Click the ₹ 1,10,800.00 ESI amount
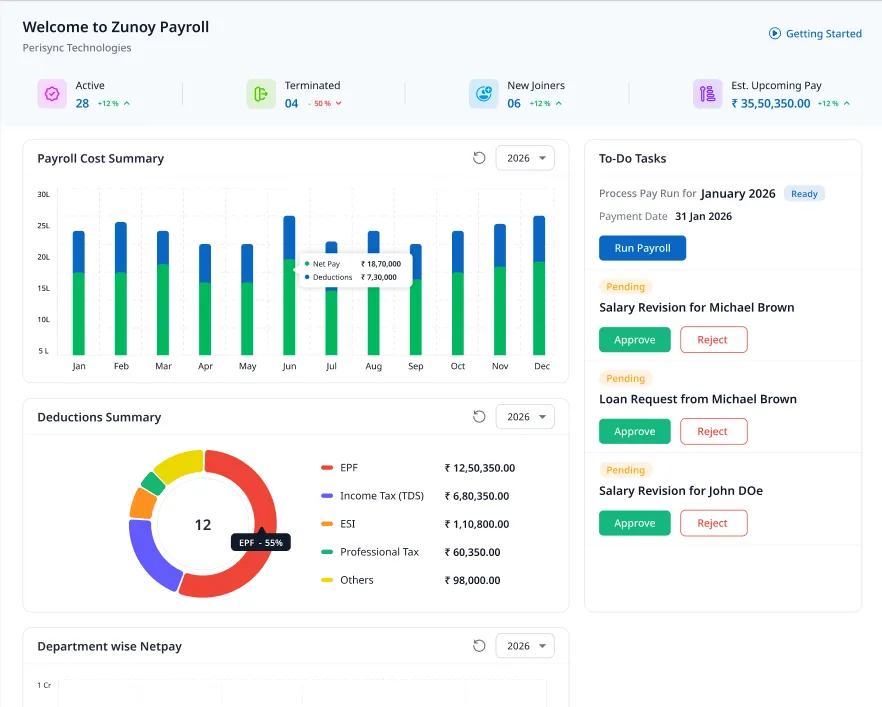The width and height of the screenshot is (882, 707). [477, 524]
